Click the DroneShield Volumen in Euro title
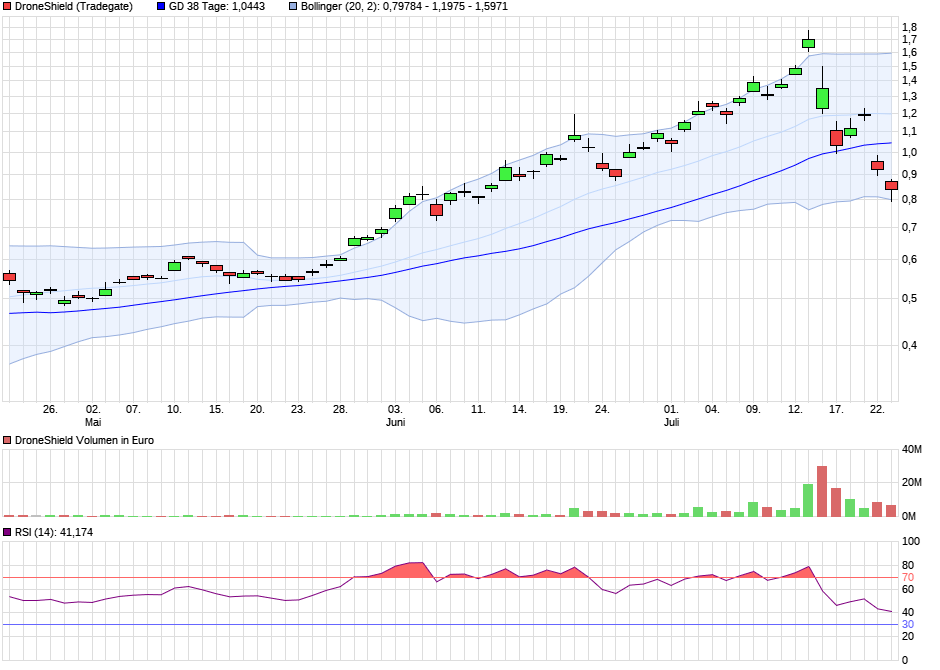This screenshot has height=670, width=940. (x=84, y=440)
